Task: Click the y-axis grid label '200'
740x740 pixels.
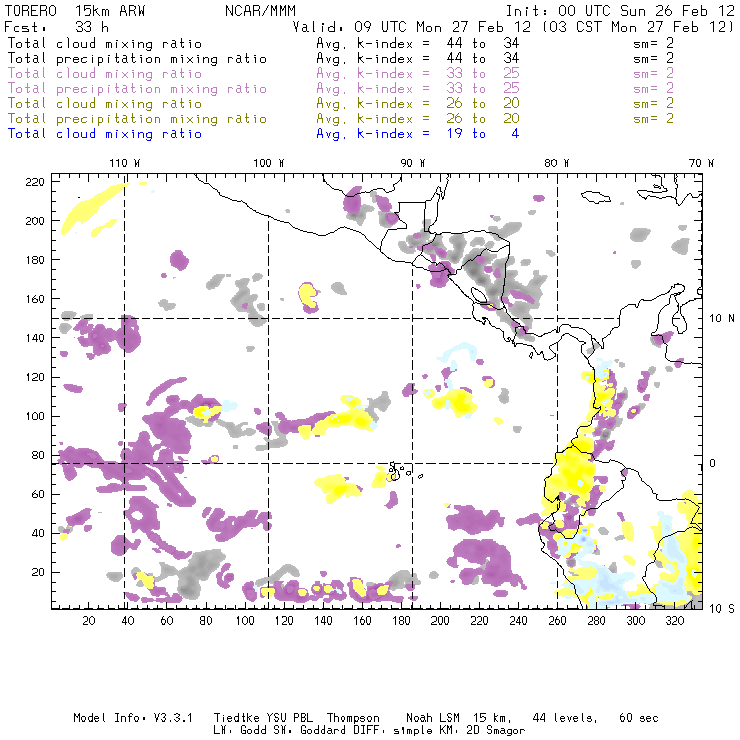Action: pyautogui.click(x=35, y=221)
